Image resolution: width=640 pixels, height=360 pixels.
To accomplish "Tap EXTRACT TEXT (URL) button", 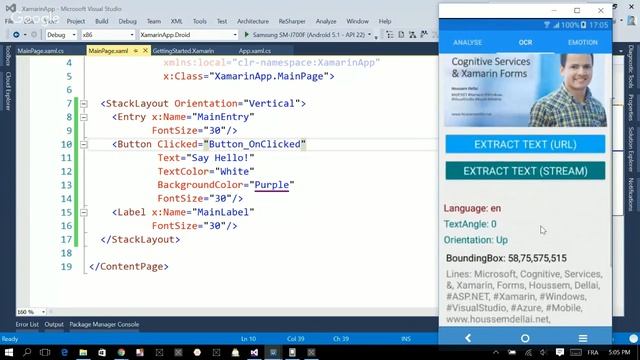I will (525, 144).
